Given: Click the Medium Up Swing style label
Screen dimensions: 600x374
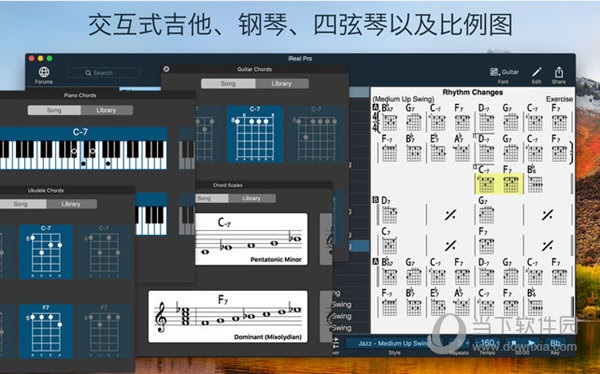Looking at the screenshot, I should click(x=404, y=99).
